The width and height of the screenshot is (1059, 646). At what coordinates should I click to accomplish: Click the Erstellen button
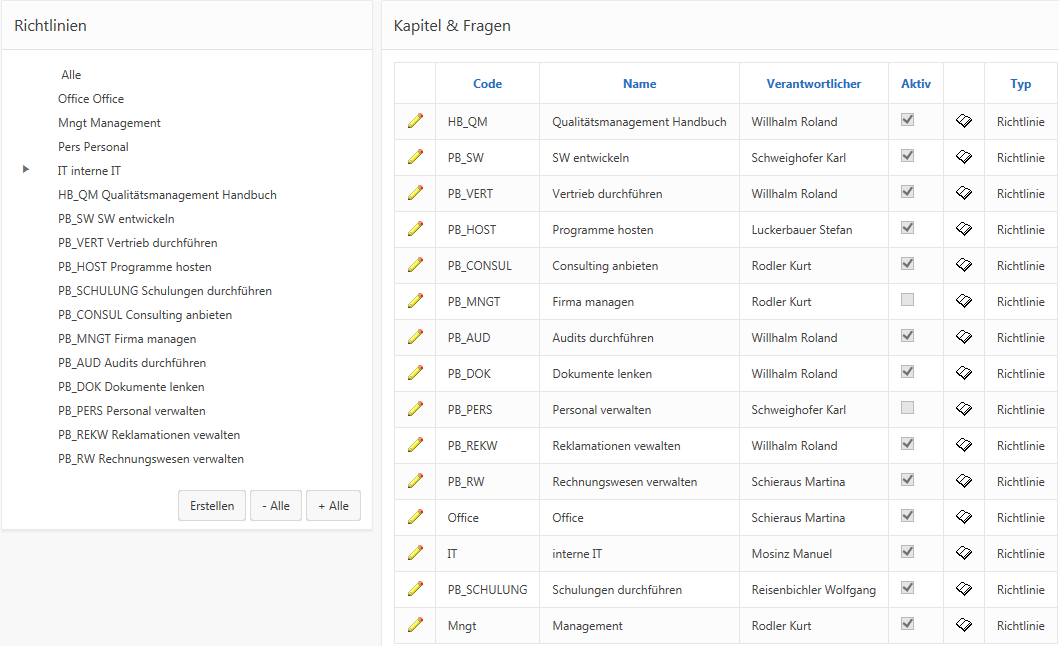212,506
